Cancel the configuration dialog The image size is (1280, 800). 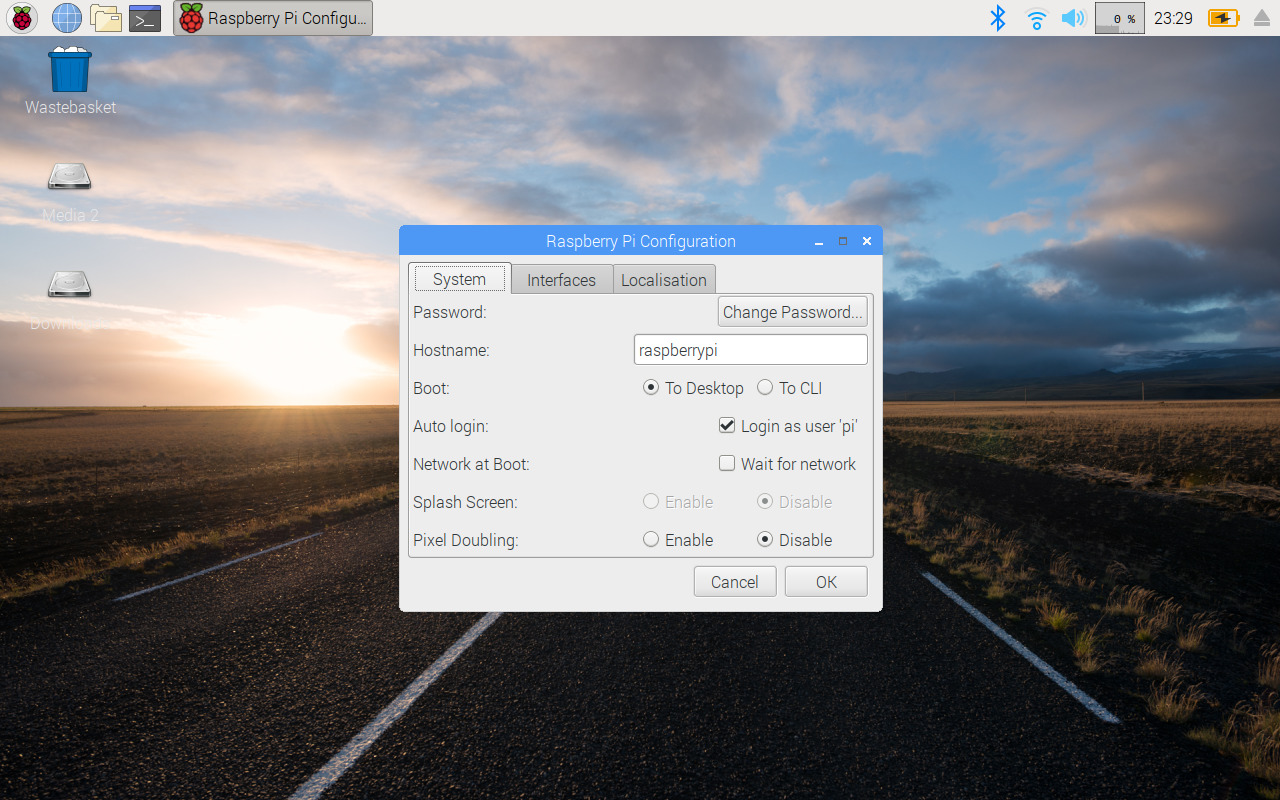(x=734, y=581)
